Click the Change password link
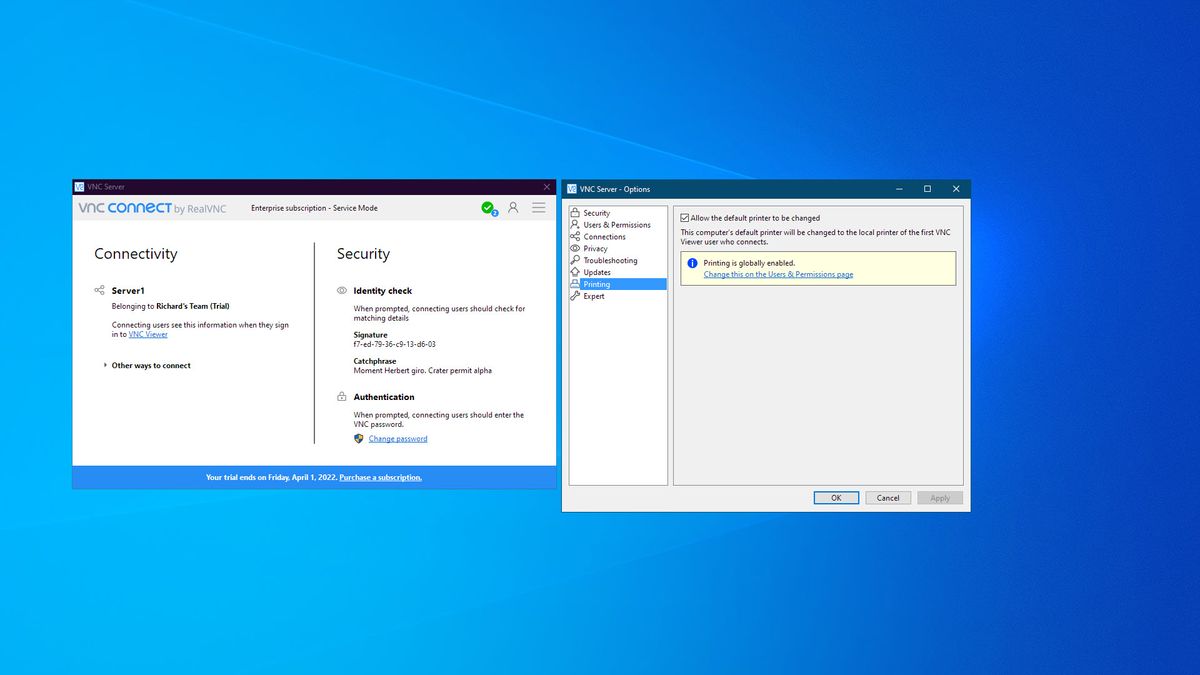 click(x=397, y=438)
